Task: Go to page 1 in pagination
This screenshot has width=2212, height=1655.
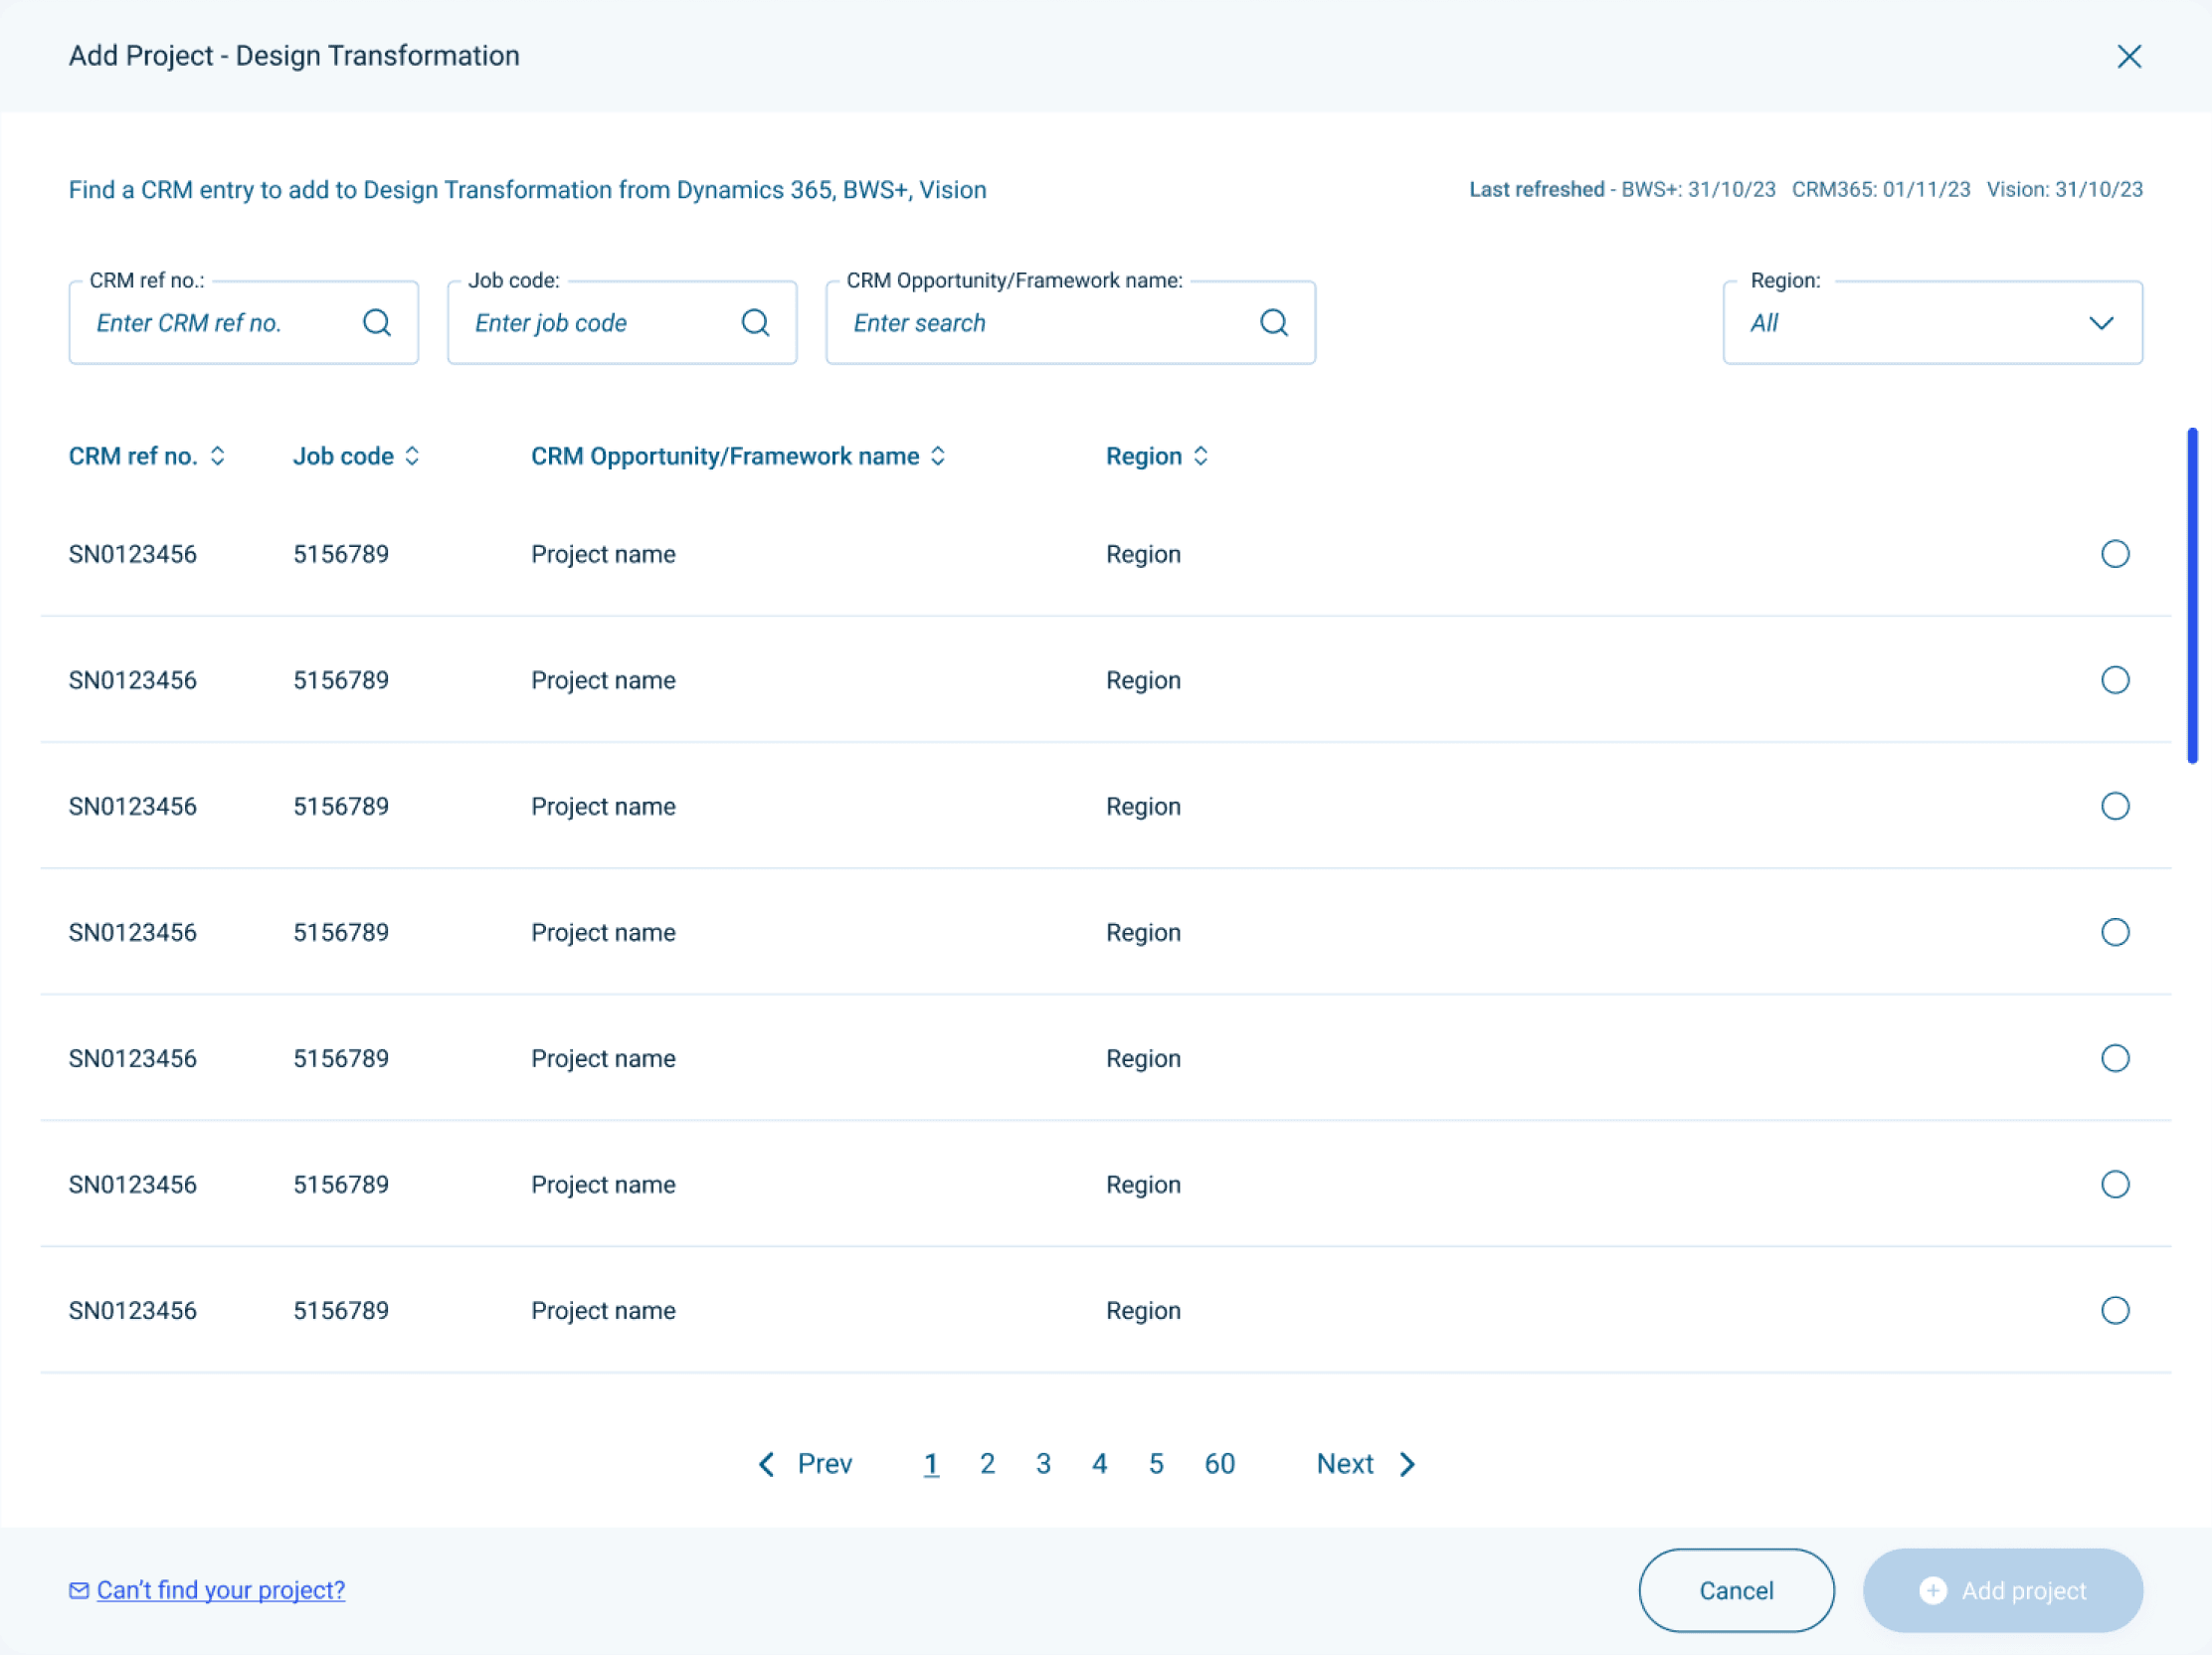Action: [x=931, y=1464]
